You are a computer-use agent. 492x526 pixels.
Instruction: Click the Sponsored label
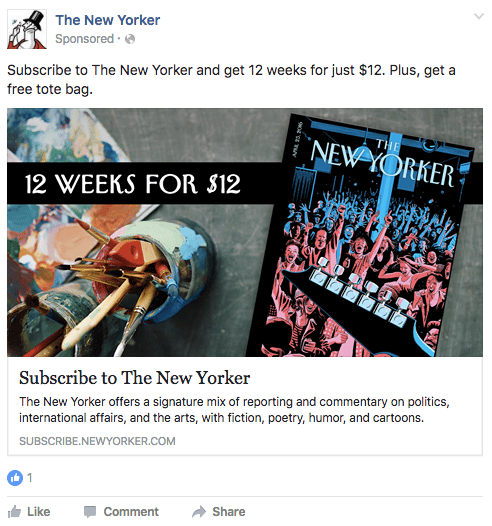point(85,39)
